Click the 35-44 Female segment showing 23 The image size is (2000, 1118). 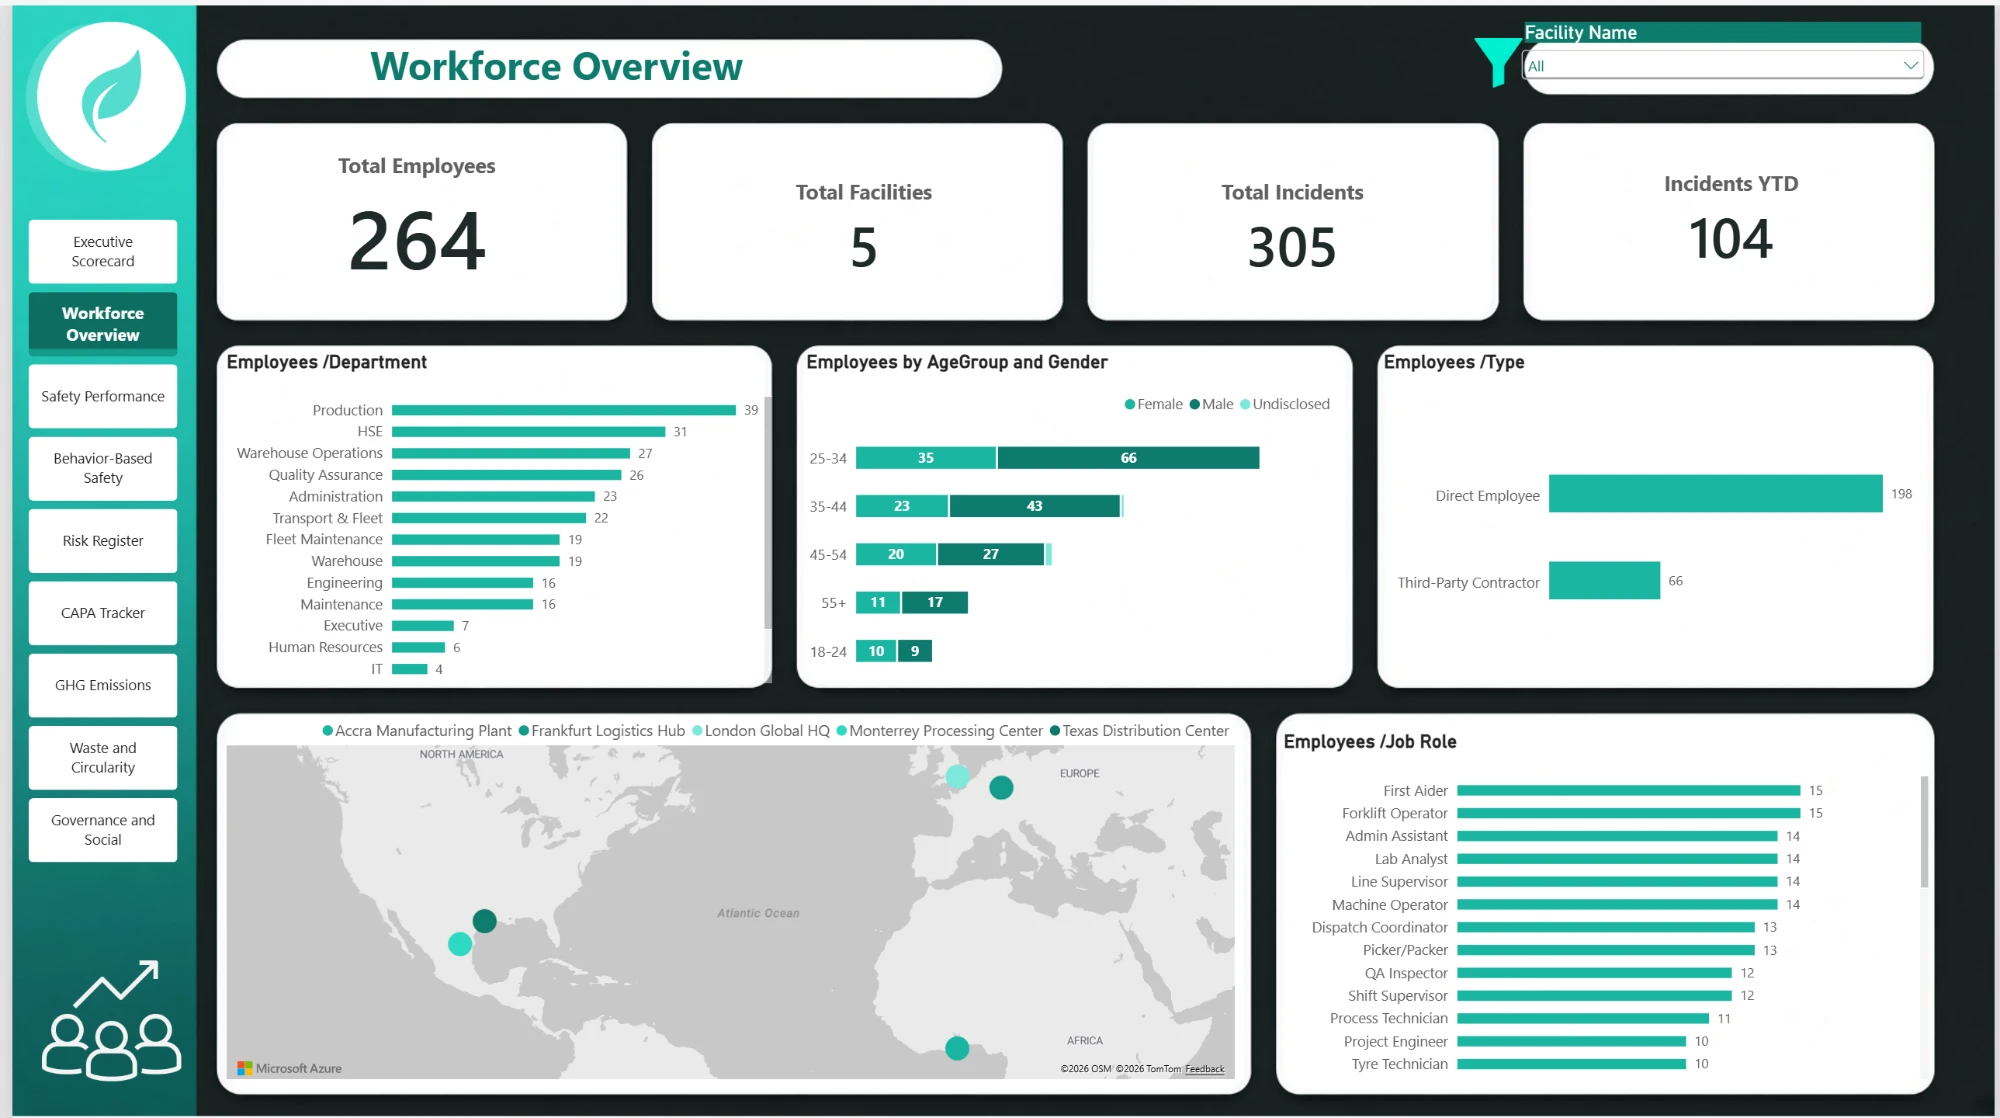[902, 506]
